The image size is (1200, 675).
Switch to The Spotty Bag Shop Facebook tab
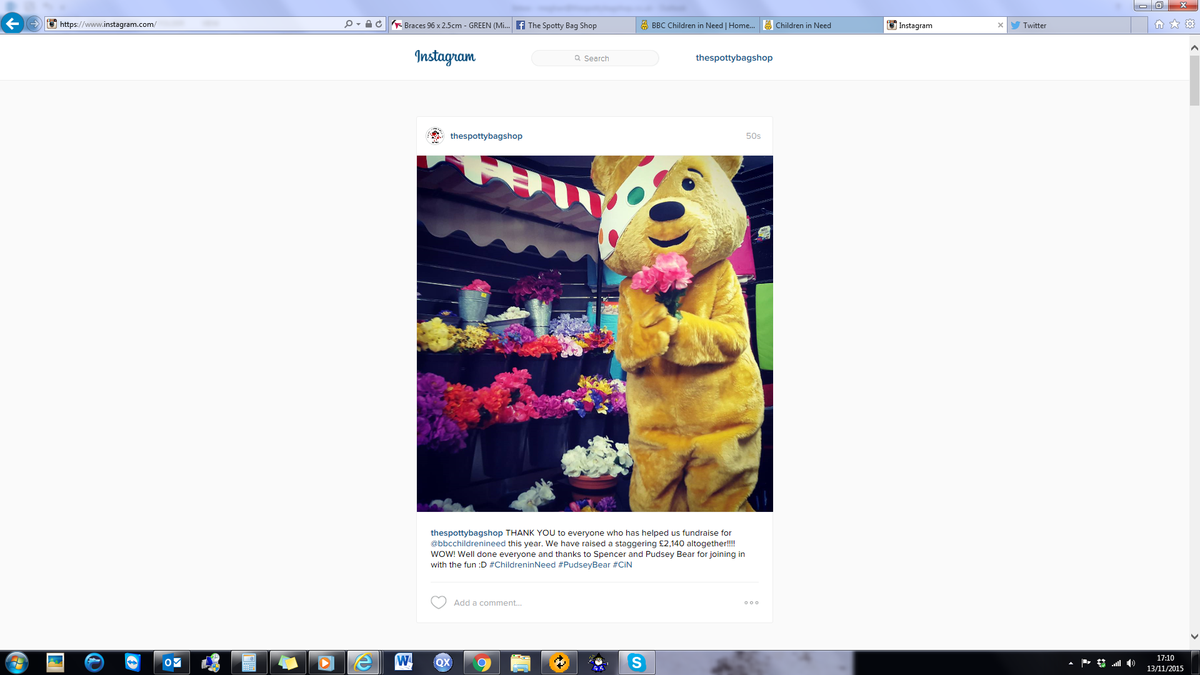(572, 25)
